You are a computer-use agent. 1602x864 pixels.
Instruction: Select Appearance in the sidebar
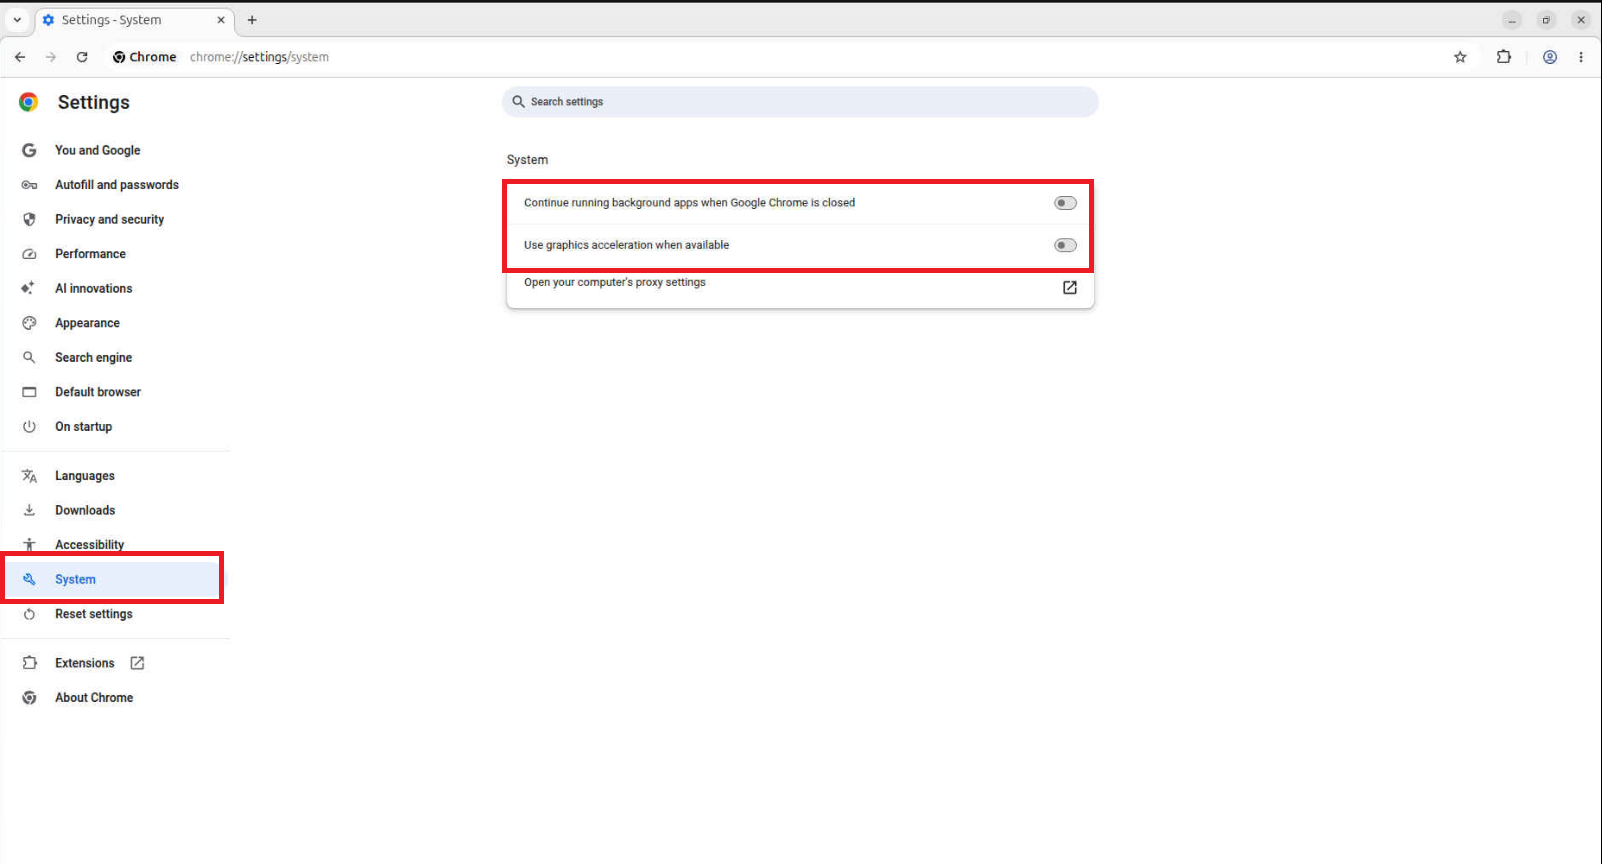87,323
